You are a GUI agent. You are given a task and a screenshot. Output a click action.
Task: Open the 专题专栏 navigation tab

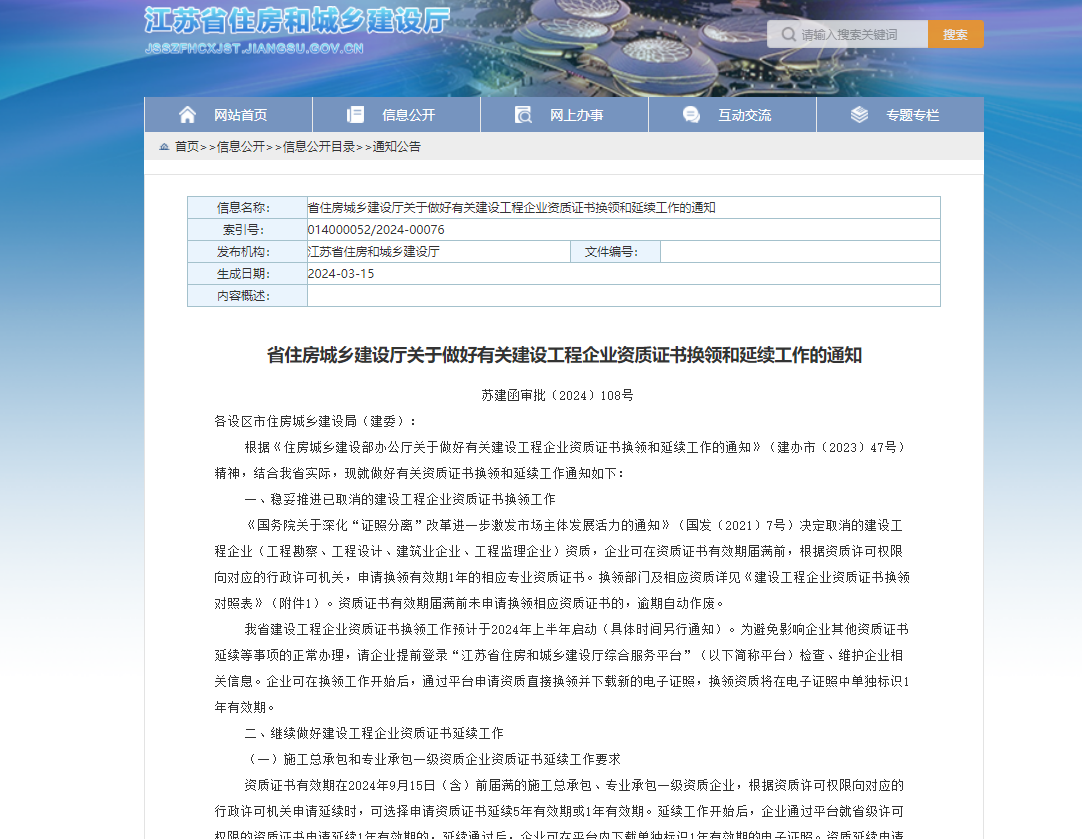(x=901, y=115)
